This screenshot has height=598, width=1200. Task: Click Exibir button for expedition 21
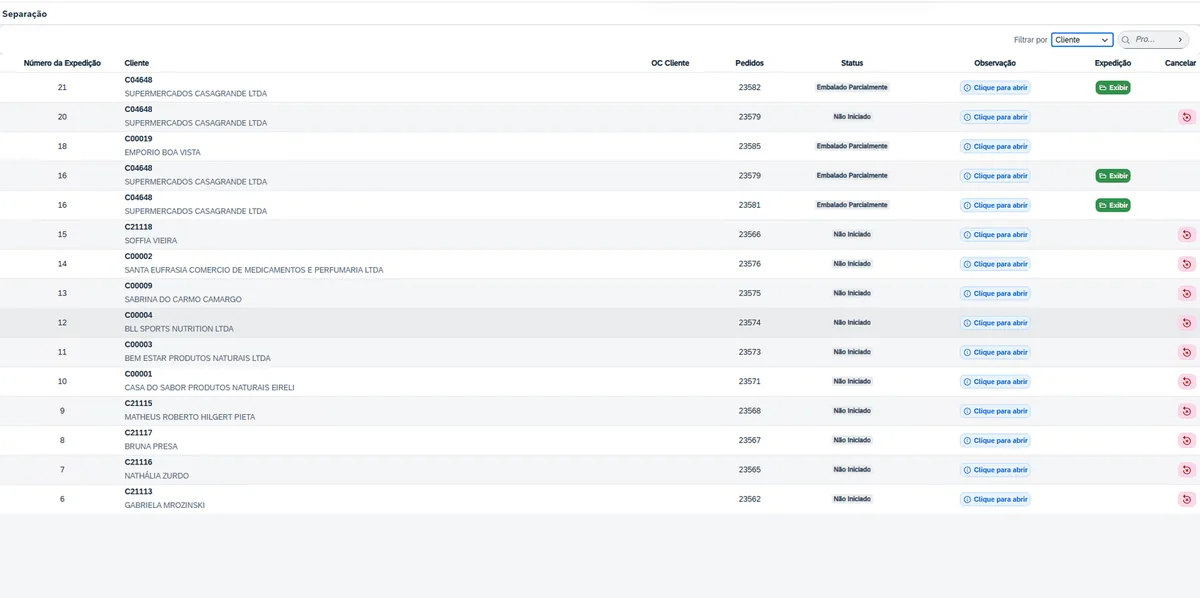1113,88
